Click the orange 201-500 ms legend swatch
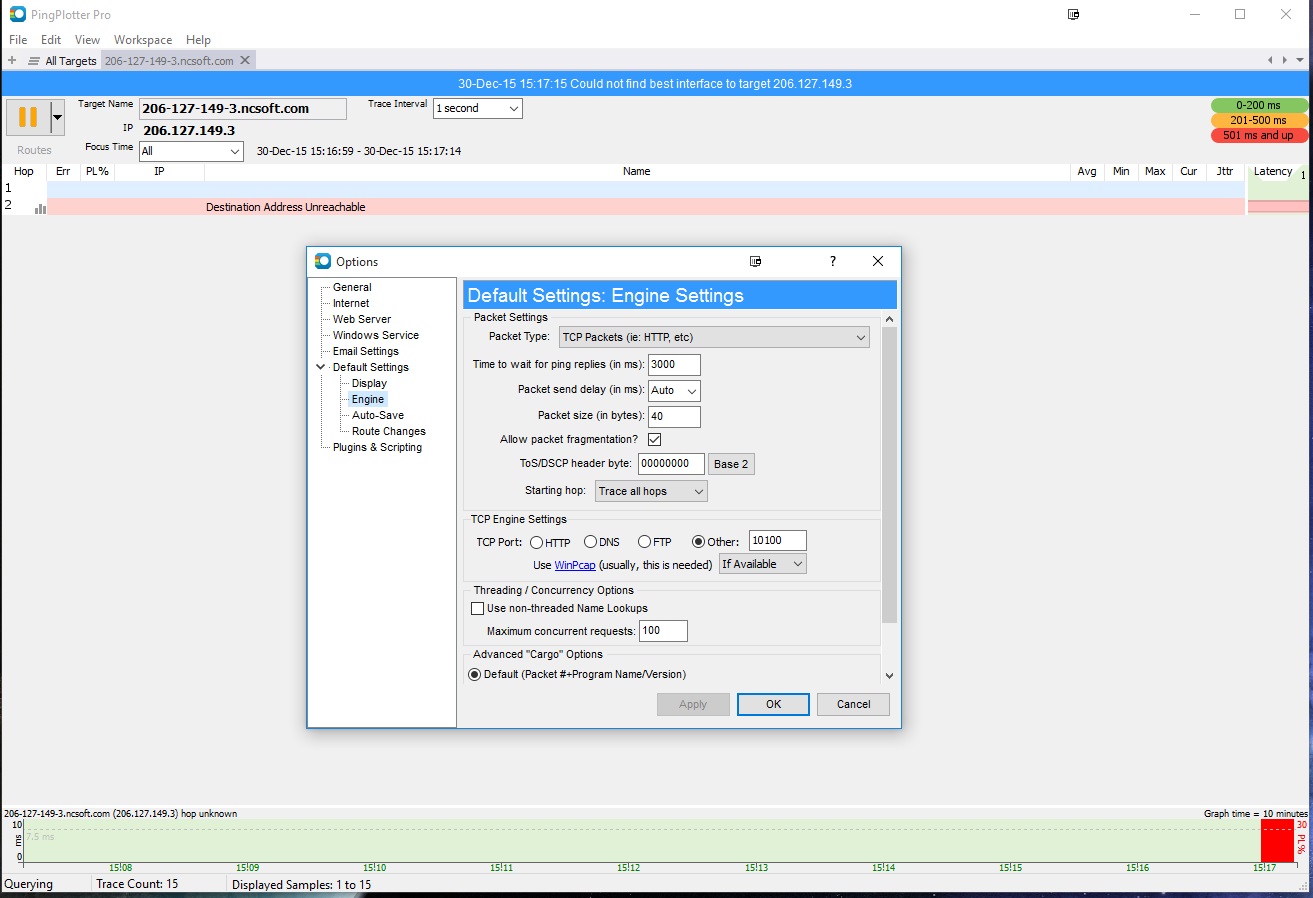Viewport: 1313px width, 898px height. click(1259, 120)
